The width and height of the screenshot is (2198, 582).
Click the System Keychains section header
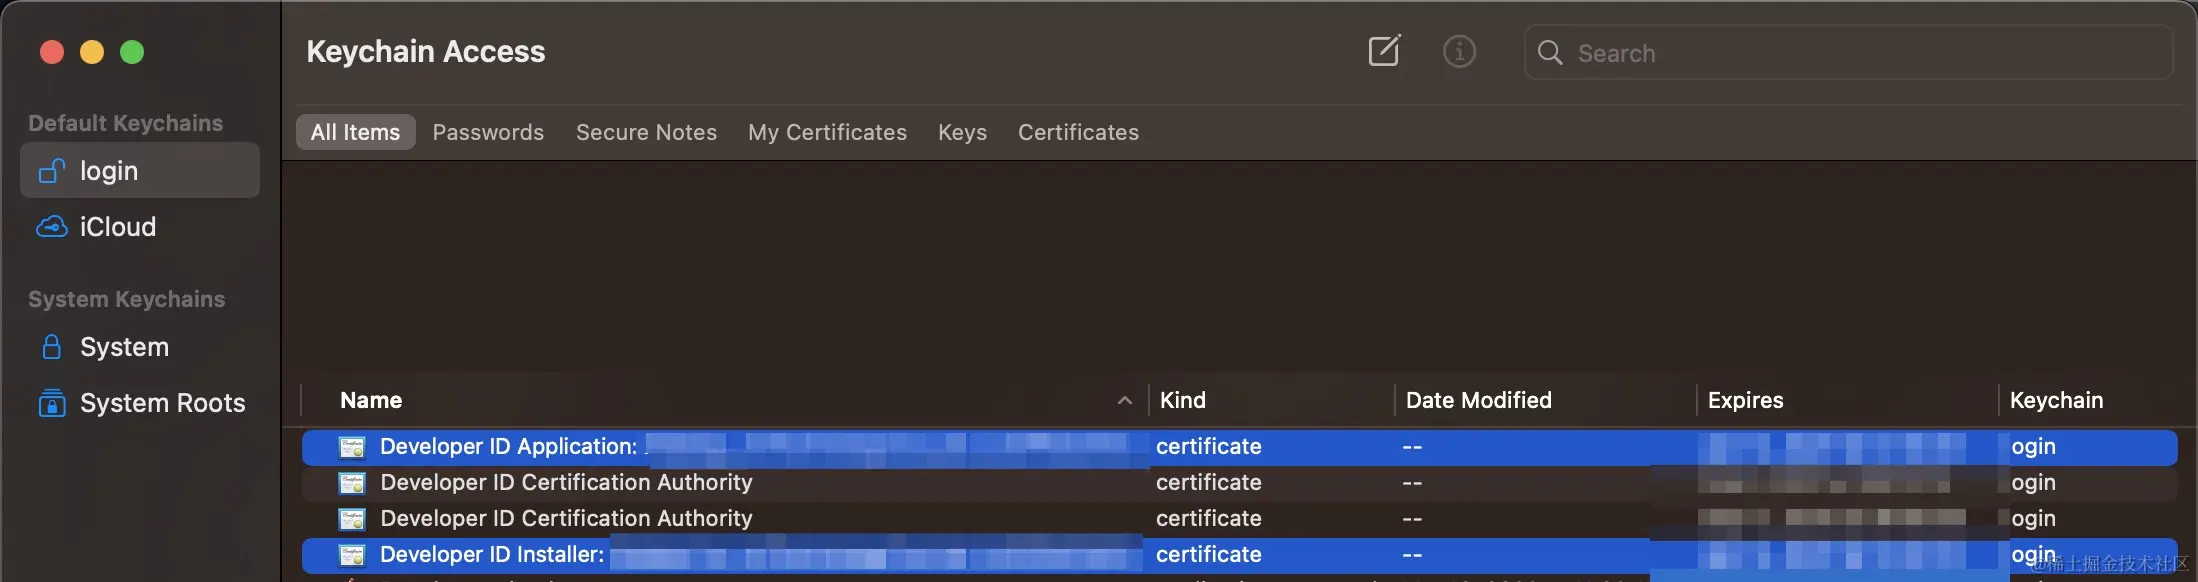pyautogui.click(x=127, y=299)
